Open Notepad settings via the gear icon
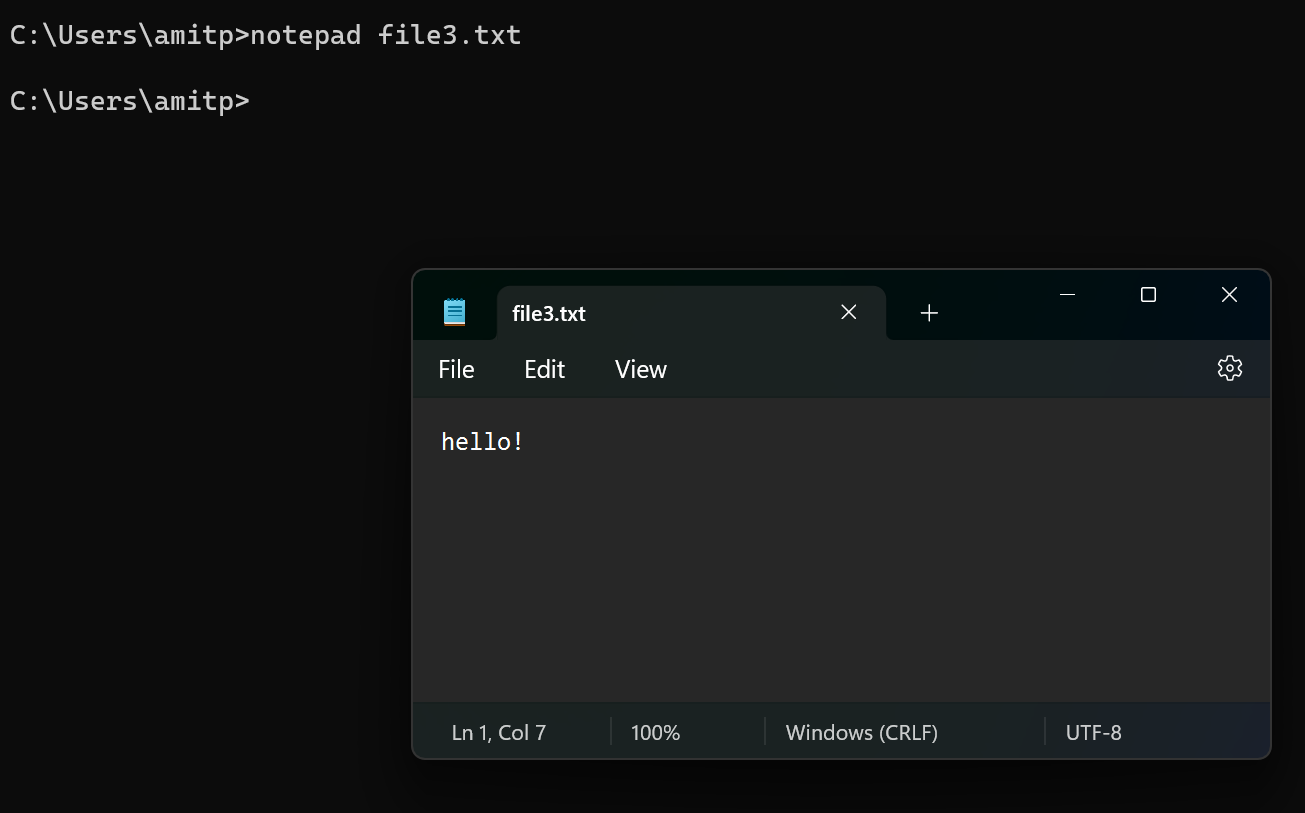The width and height of the screenshot is (1305, 813). click(1229, 368)
